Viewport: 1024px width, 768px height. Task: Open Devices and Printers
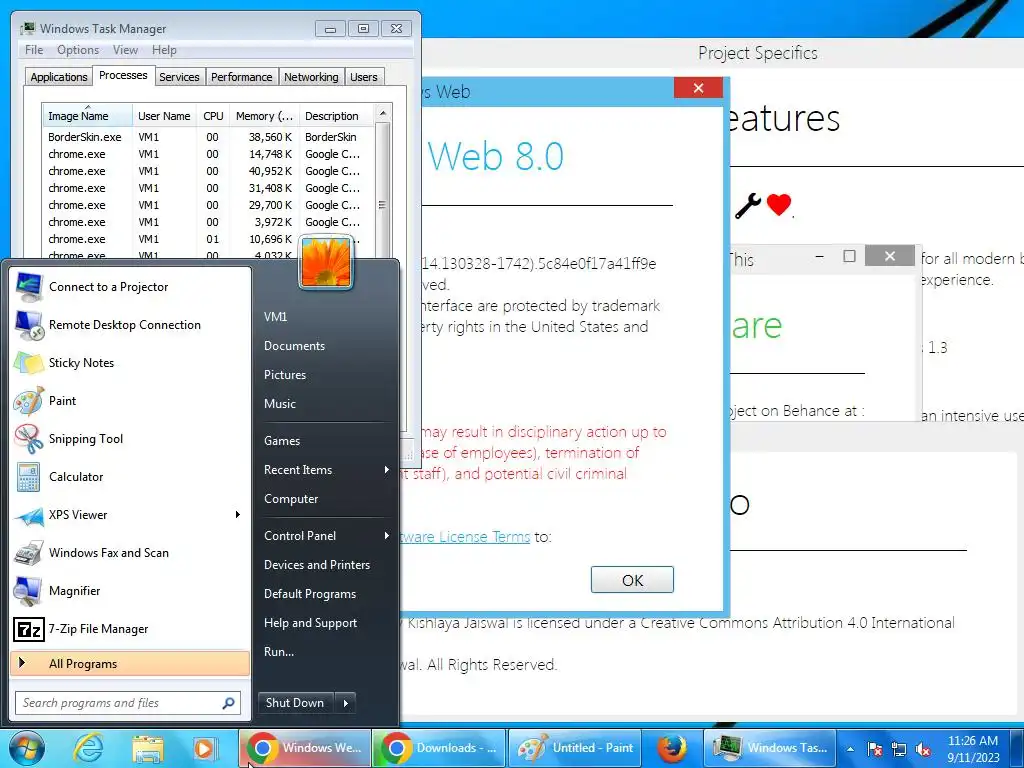pyautogui.click(x=317, y=565)
